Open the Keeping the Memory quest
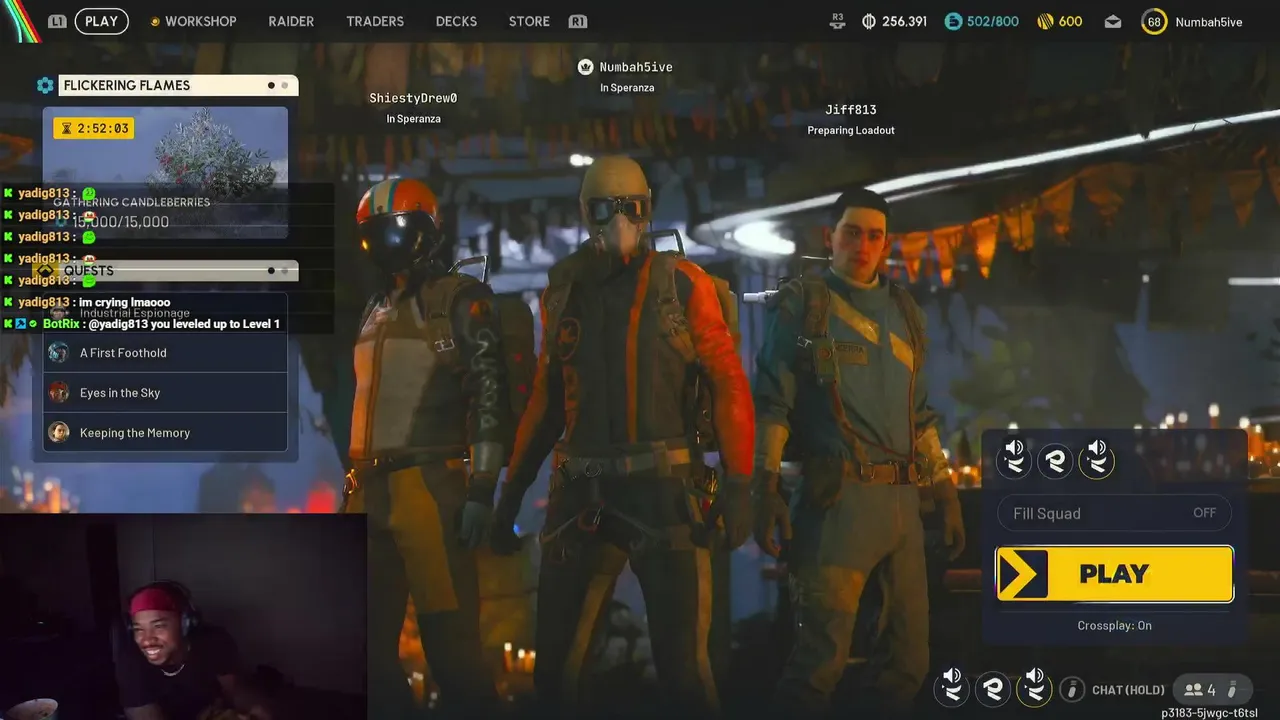1280x720 pixels. [165, 432]
